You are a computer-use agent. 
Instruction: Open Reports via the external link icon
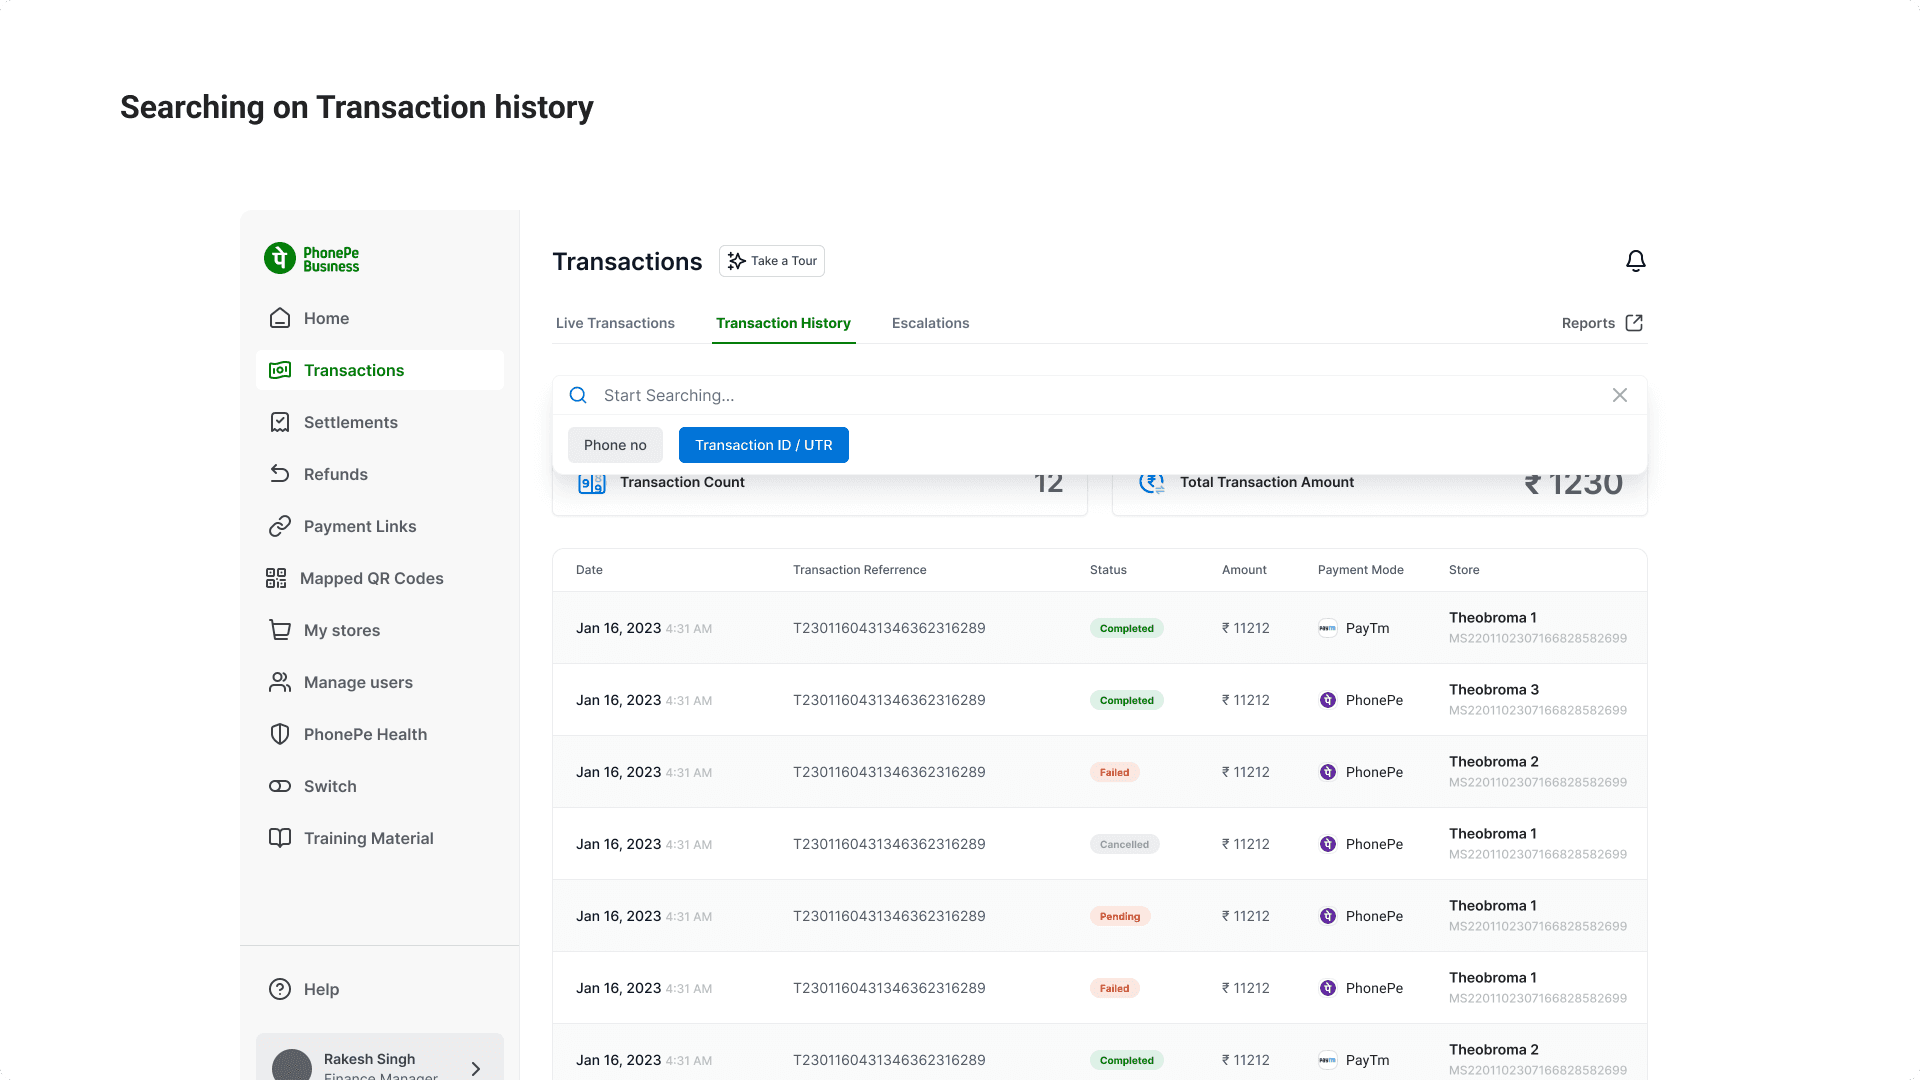[x=1634, y=323]
